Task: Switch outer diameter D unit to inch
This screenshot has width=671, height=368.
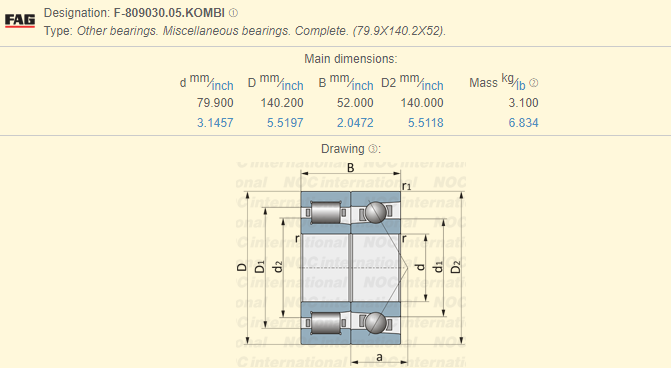Action: (293, 86)
